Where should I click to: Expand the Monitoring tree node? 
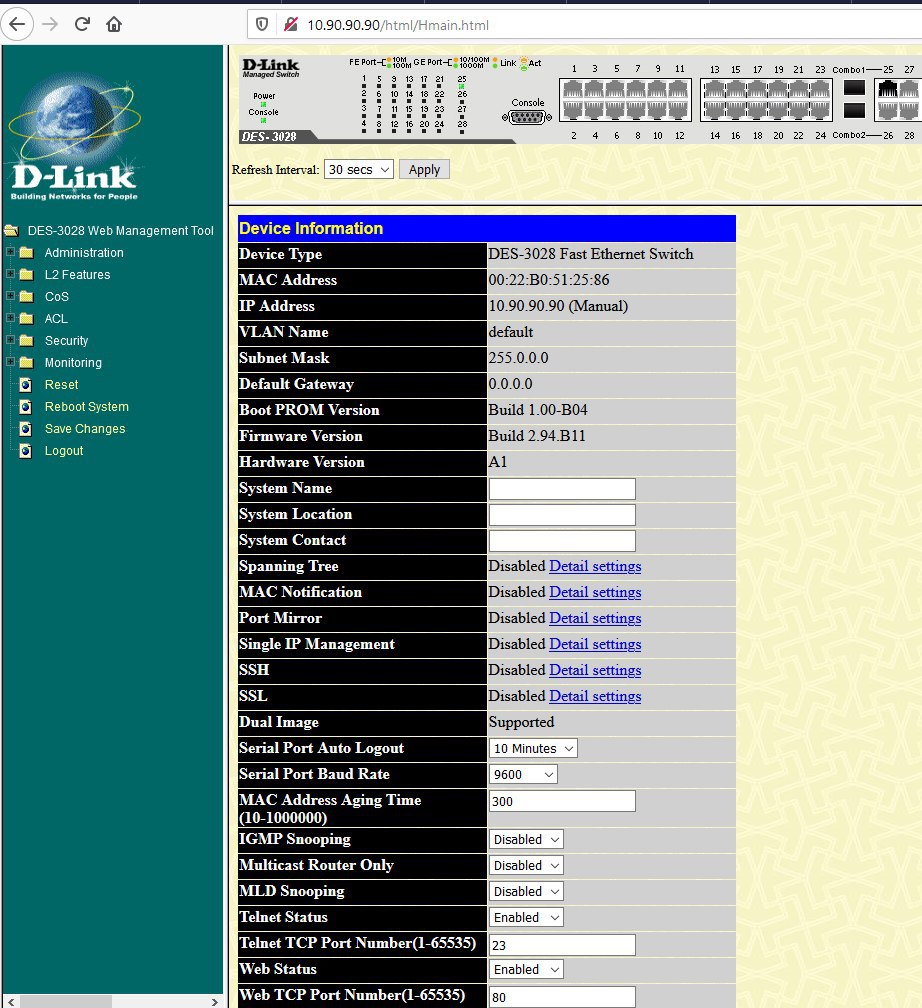coord(10,362)
